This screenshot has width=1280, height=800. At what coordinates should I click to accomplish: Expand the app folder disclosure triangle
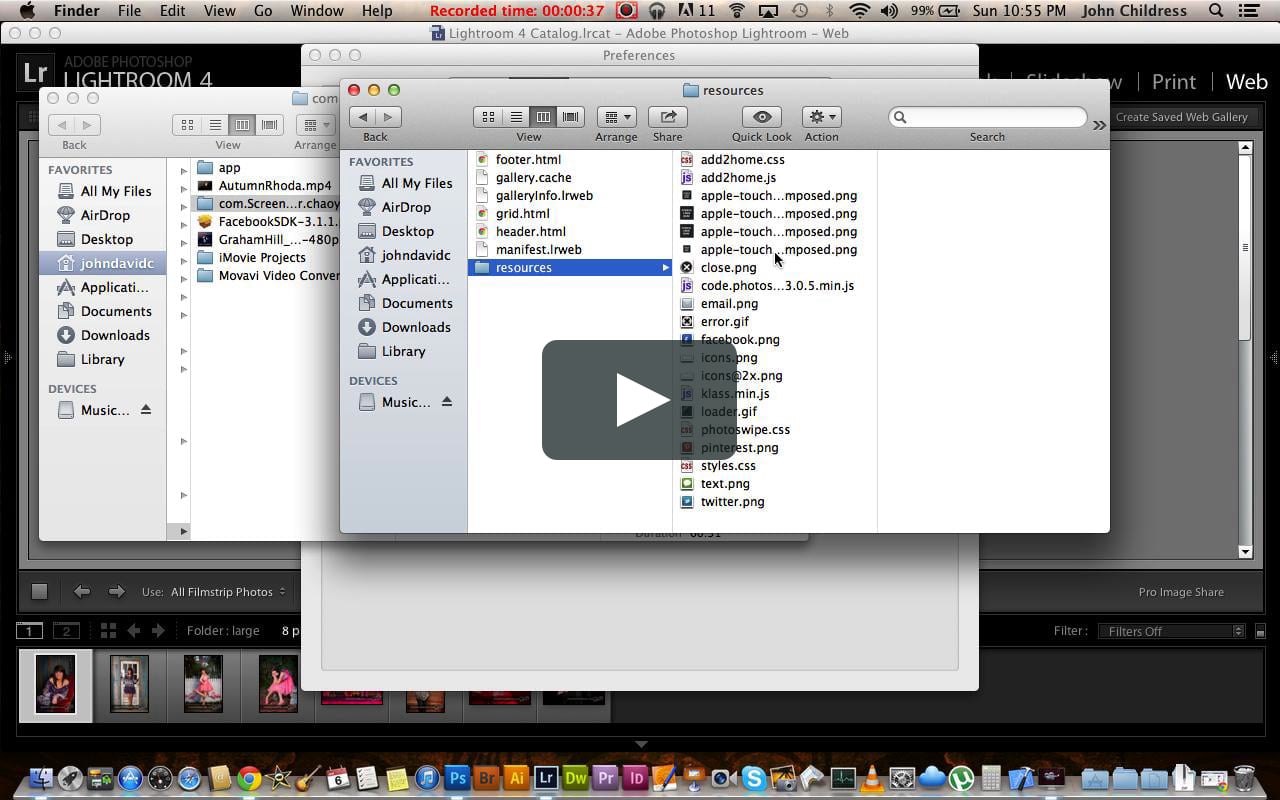pyautogui.click(x=183, y=171)
